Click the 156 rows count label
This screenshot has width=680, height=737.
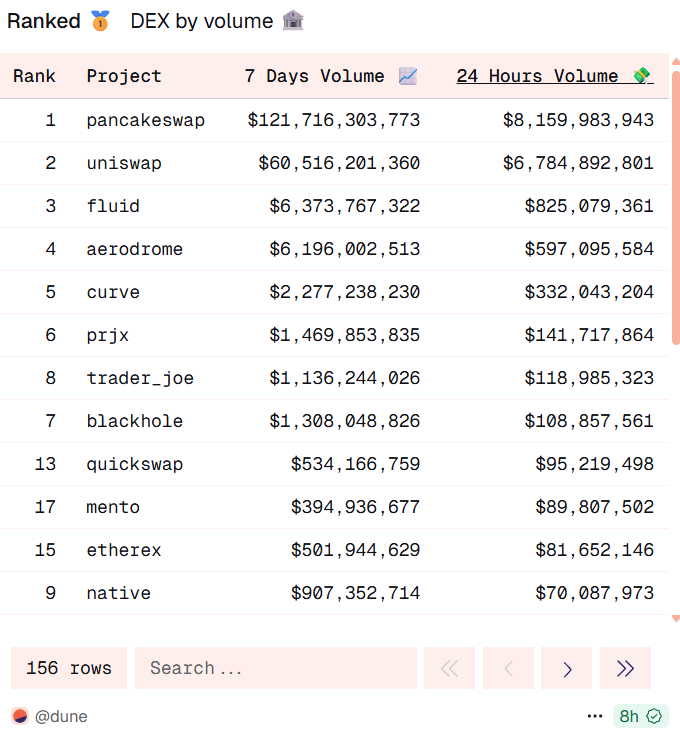tap(69, 668)
